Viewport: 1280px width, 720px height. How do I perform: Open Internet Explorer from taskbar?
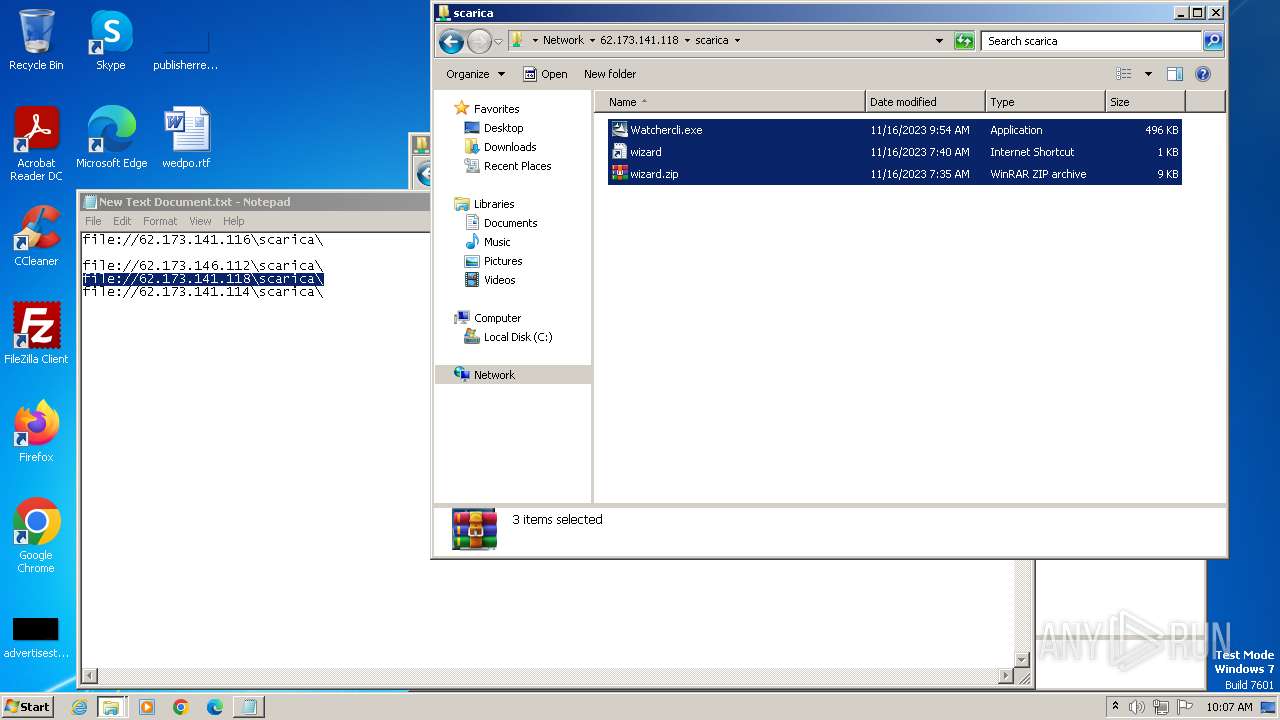pos(79,707)
